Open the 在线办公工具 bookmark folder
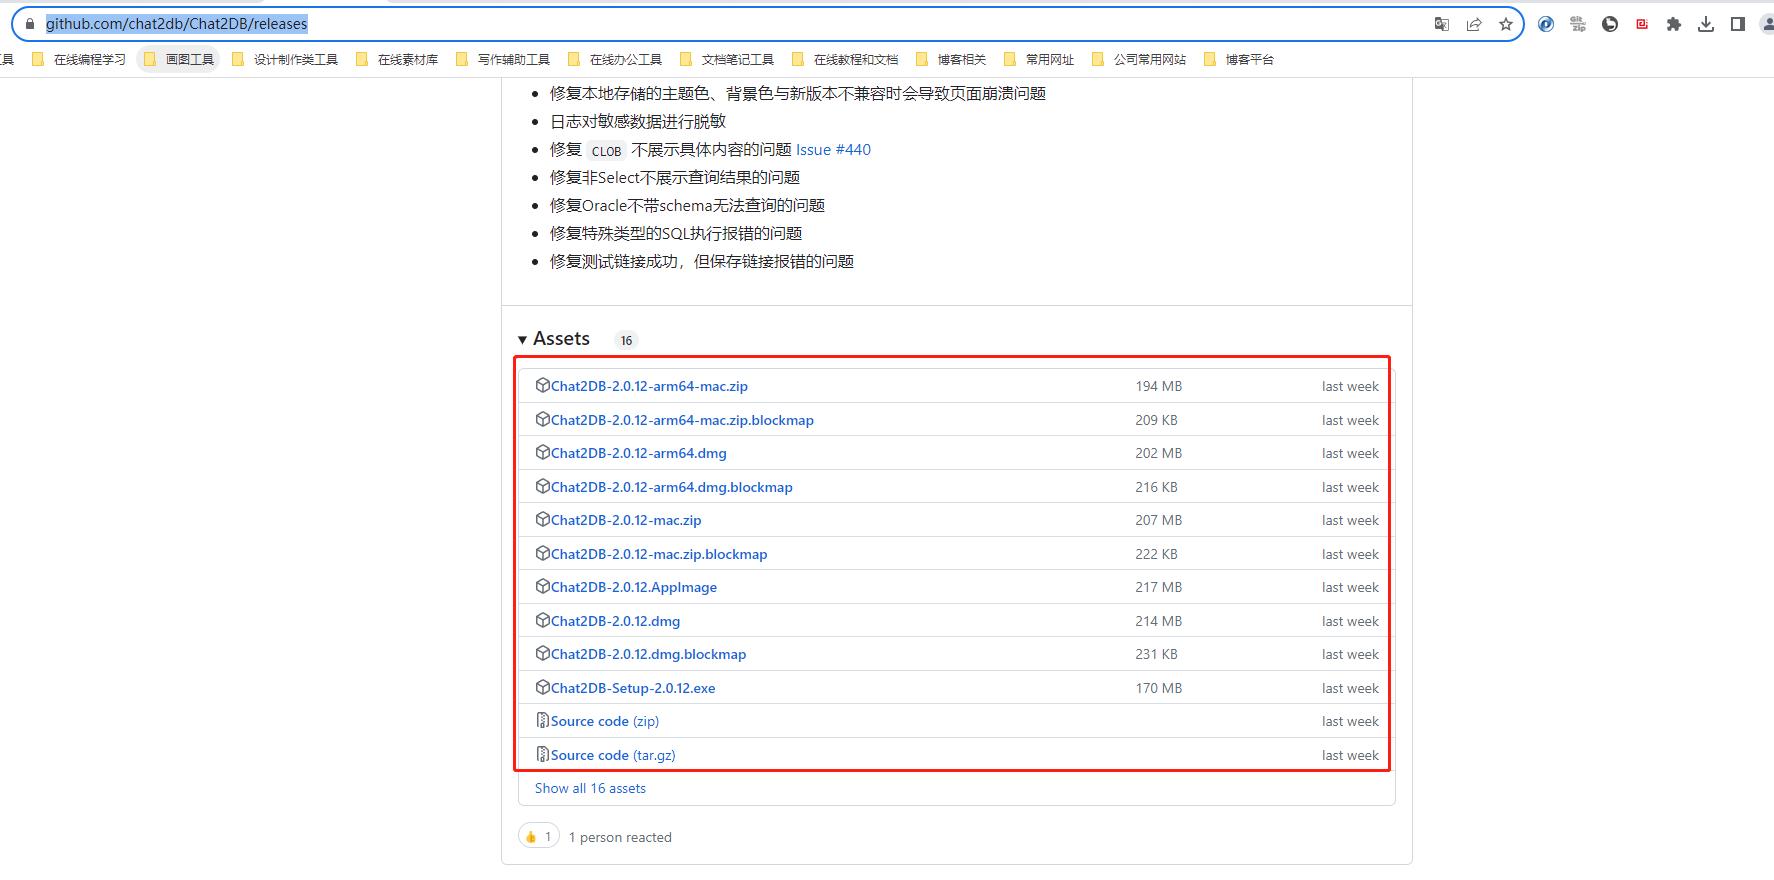Viewport: 1774px width, 880px height. tap(615, 59)
